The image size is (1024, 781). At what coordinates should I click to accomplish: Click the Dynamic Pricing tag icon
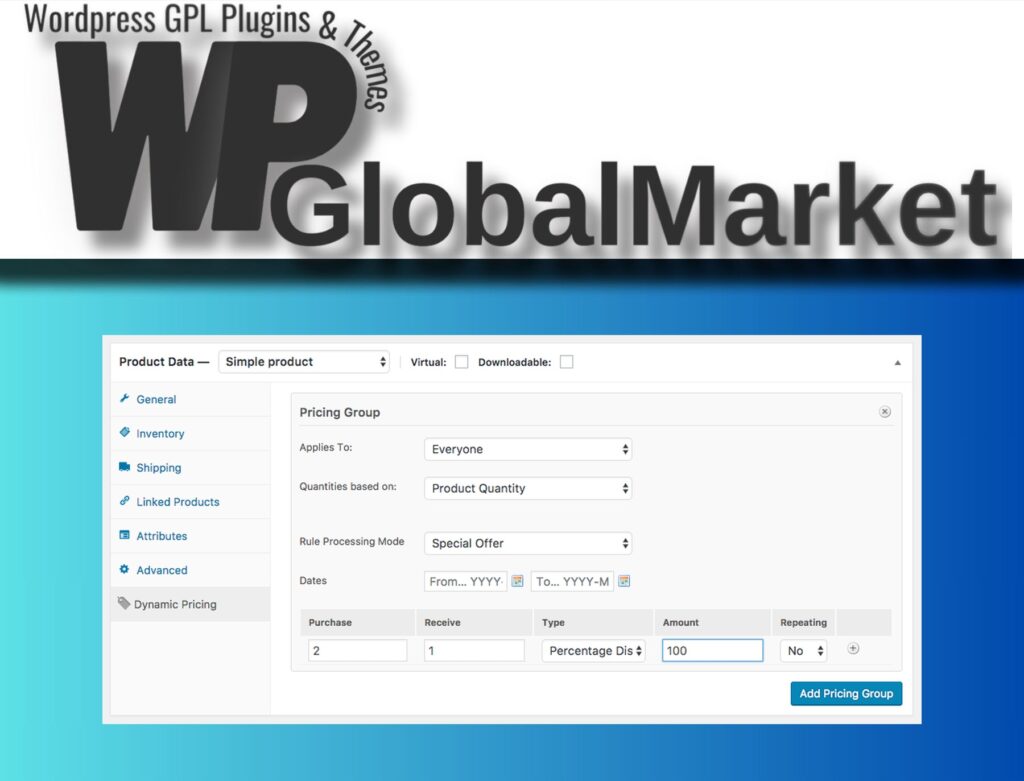(x=123, y=603)
